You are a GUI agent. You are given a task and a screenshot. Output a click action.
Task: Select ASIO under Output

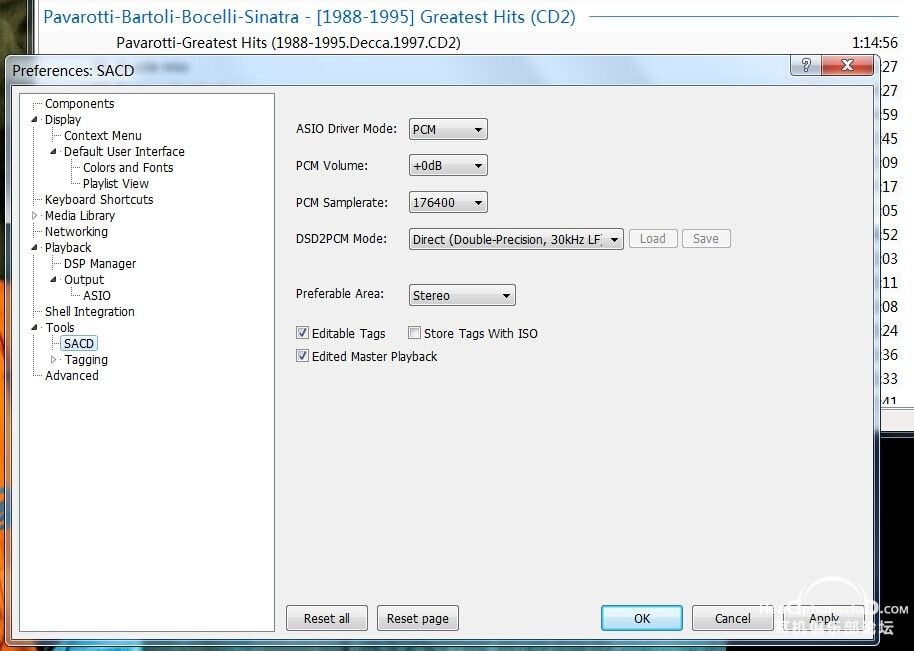pos(97,296)
